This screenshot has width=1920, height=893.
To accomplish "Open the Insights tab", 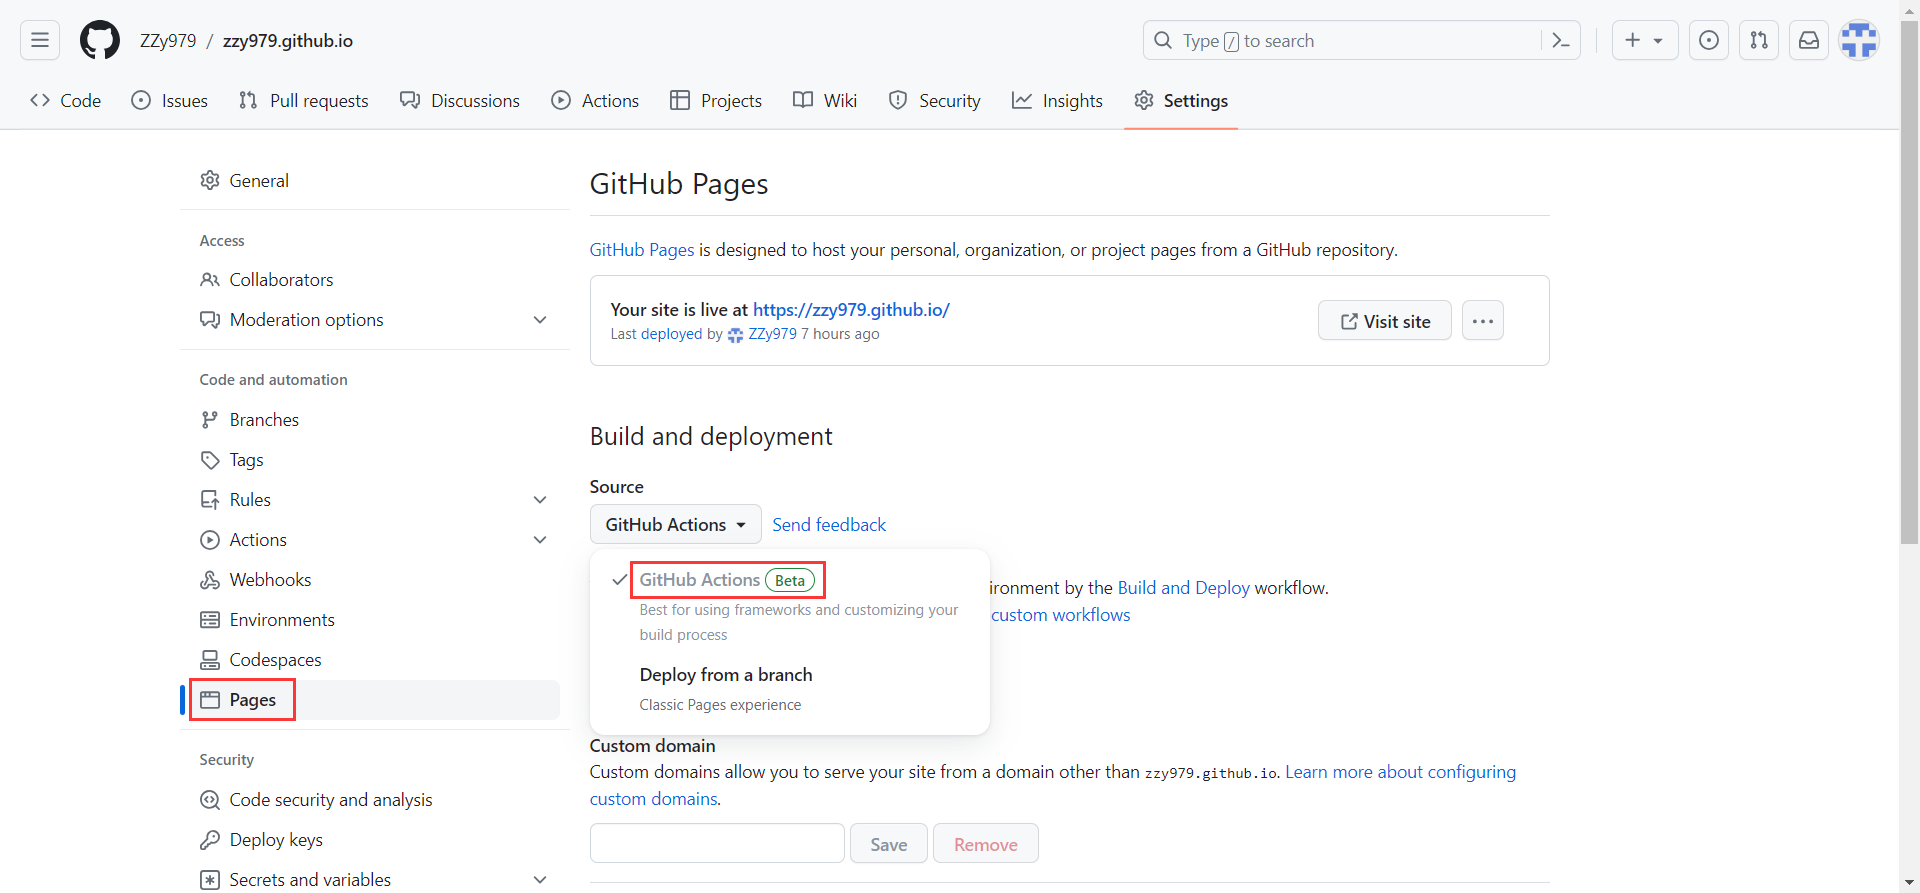I will pos(1057,100).
